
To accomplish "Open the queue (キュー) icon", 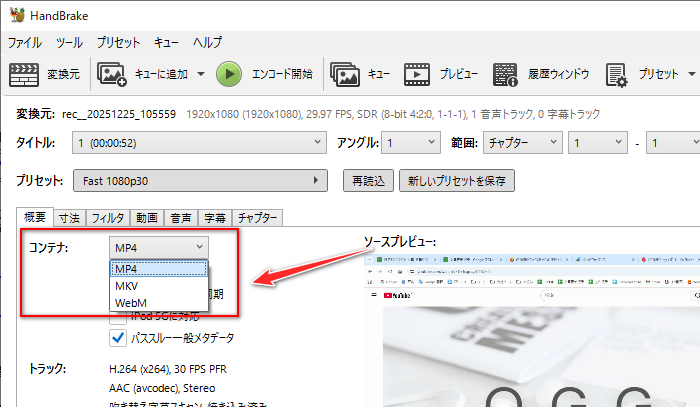I will coord(346,74).
